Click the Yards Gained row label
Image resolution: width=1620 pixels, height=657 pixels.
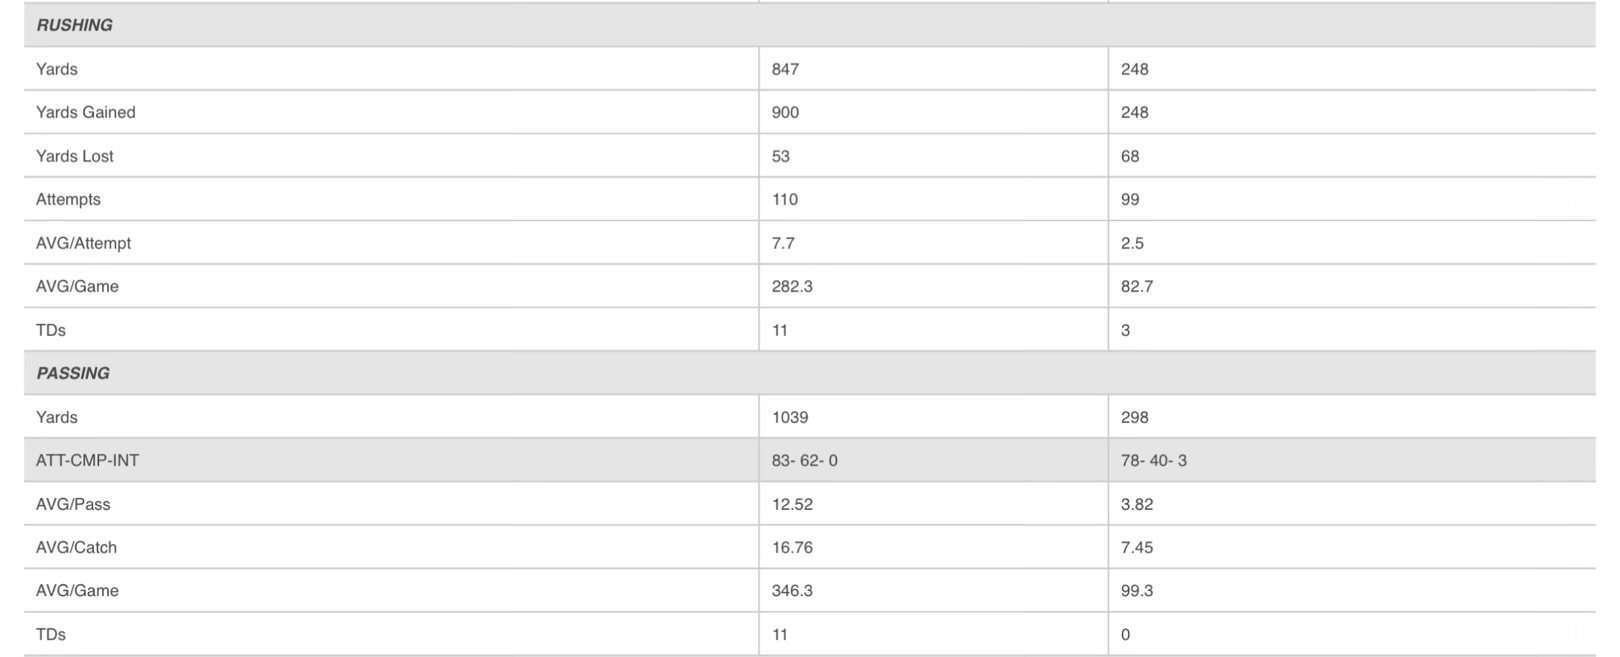[86, 112]
